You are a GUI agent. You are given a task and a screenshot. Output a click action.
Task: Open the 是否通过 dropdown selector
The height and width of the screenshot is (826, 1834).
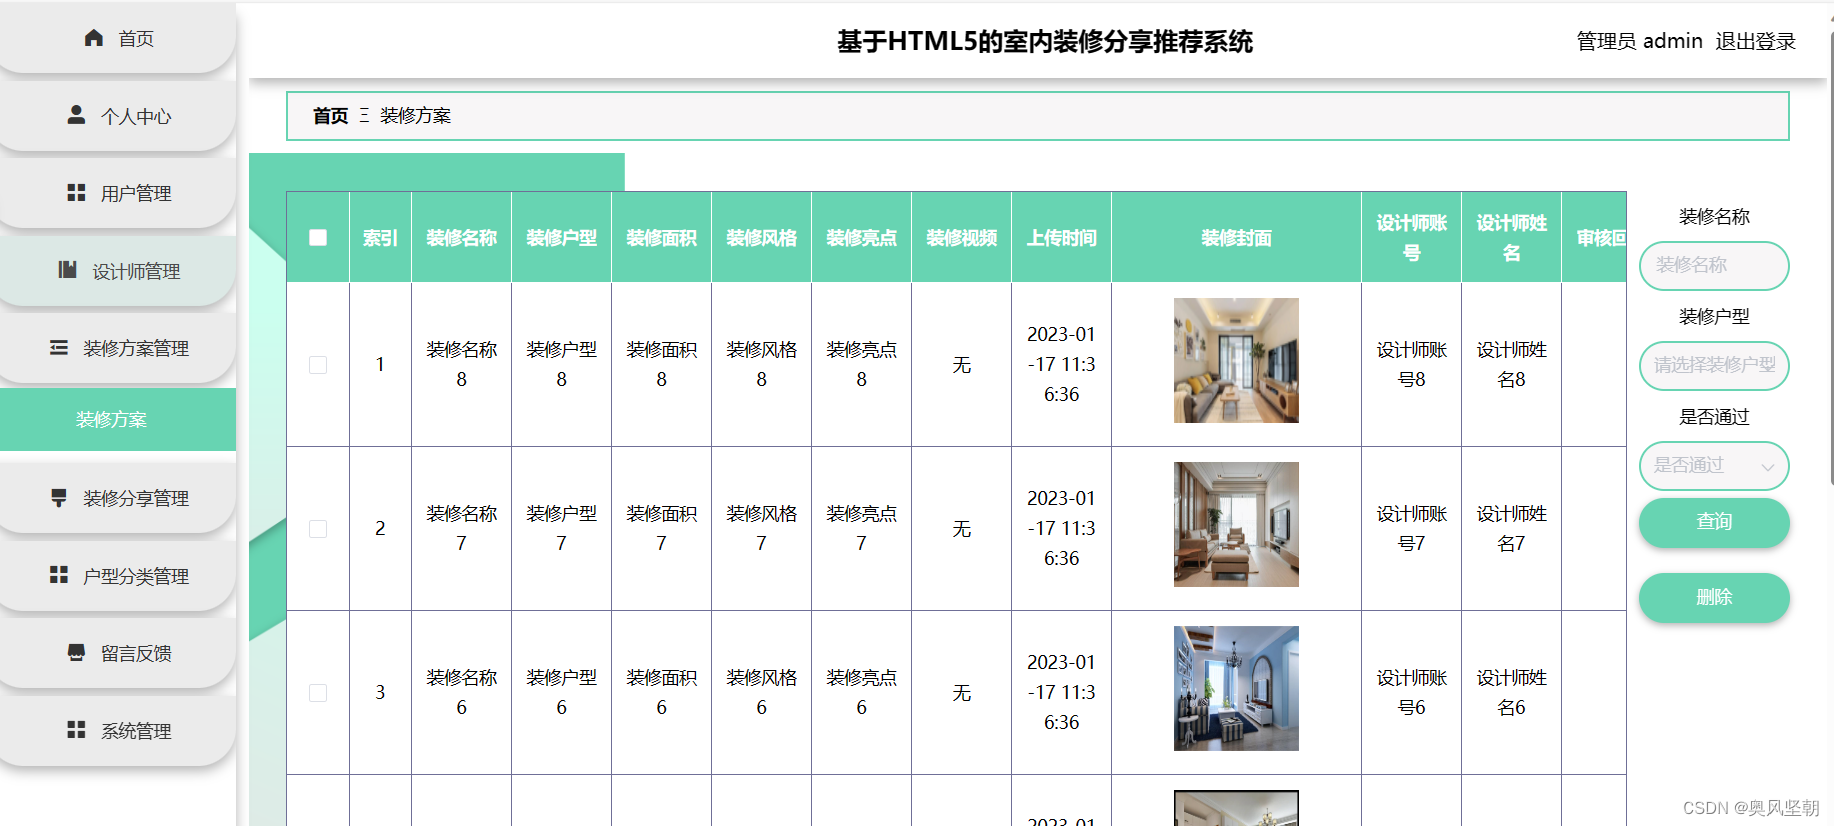[1714, 465]
